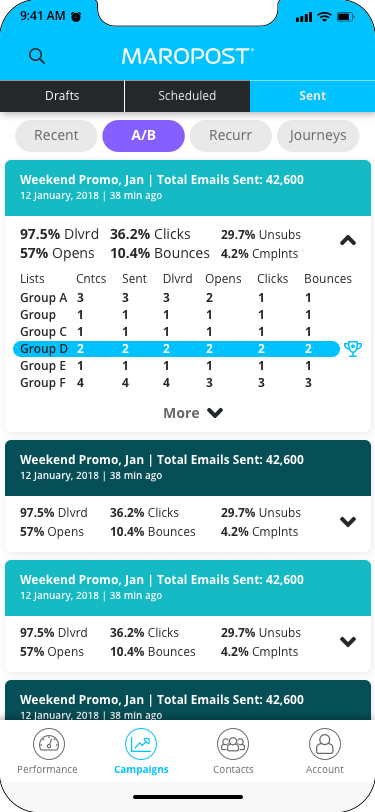Open the Account profile icon
Viewport: 375px width, 812px height.
pos(325,744)
